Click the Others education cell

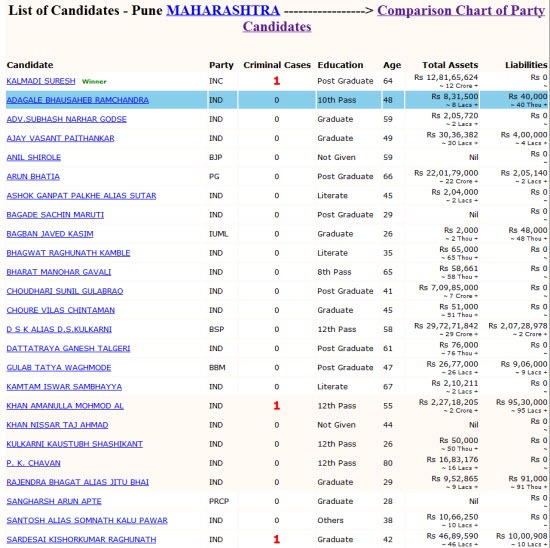330,521
